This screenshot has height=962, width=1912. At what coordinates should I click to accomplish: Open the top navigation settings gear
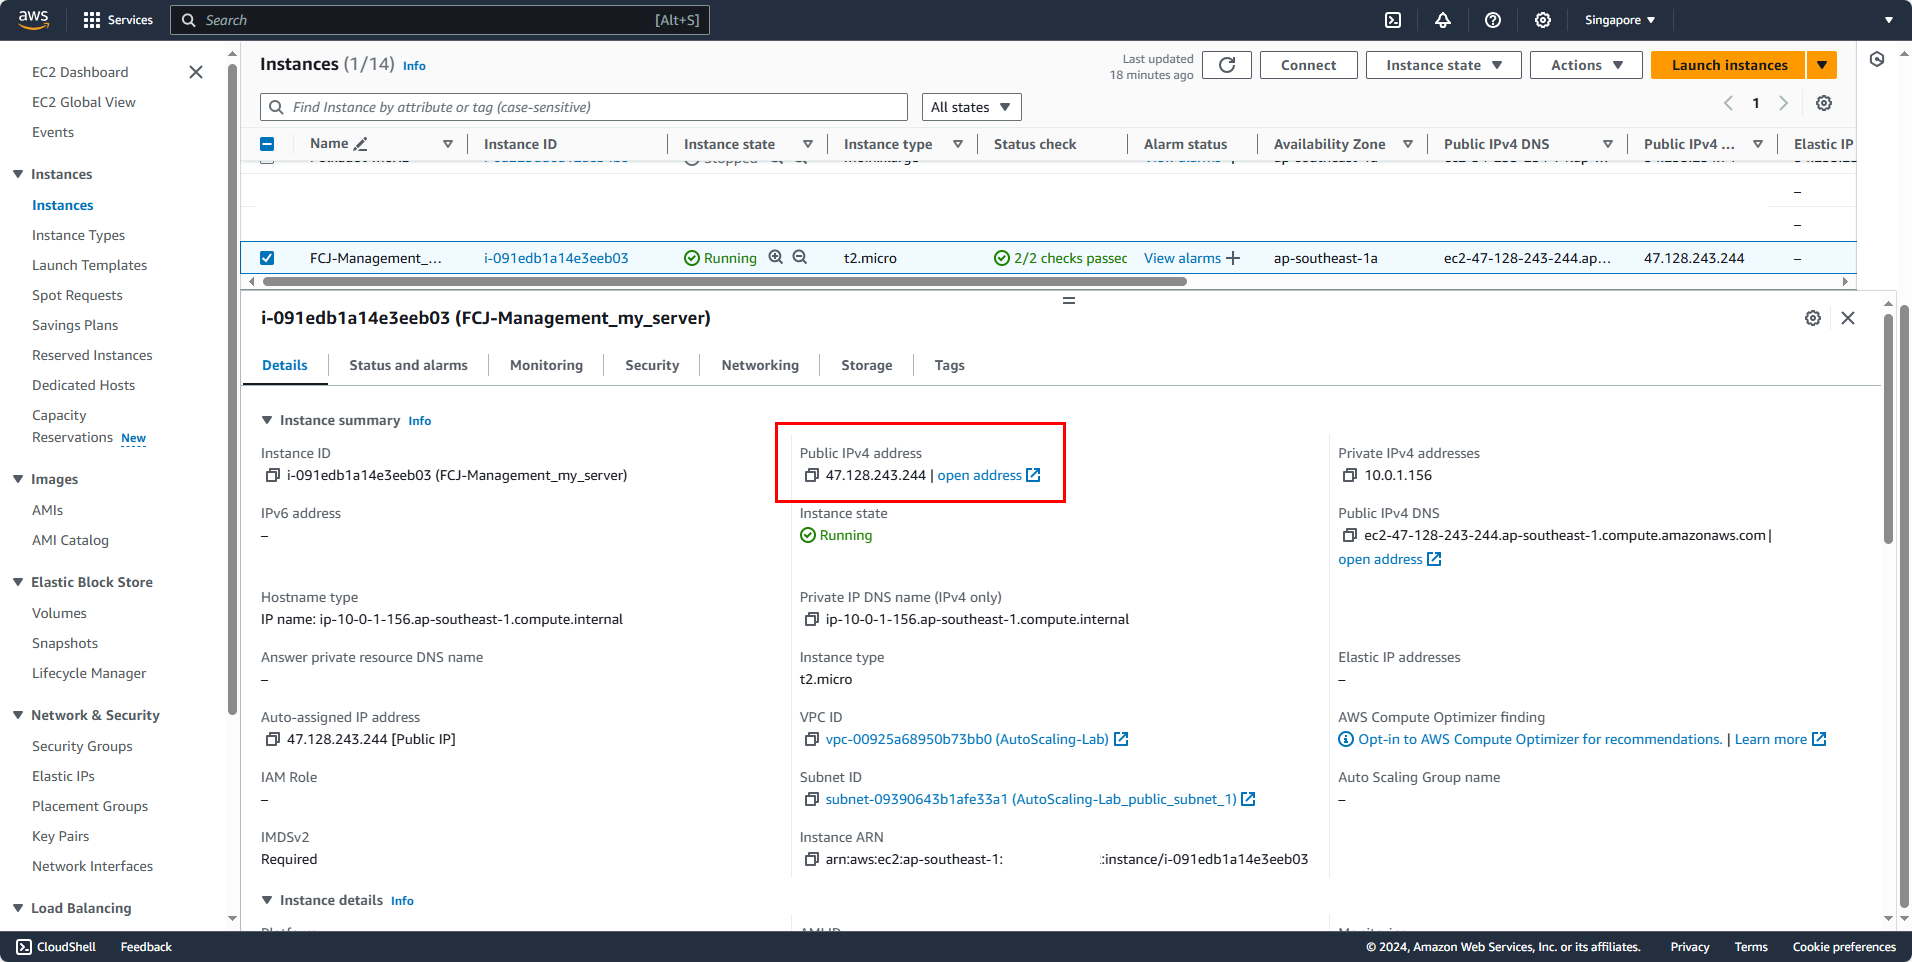pyautogui.click(x=1543, y=20)
